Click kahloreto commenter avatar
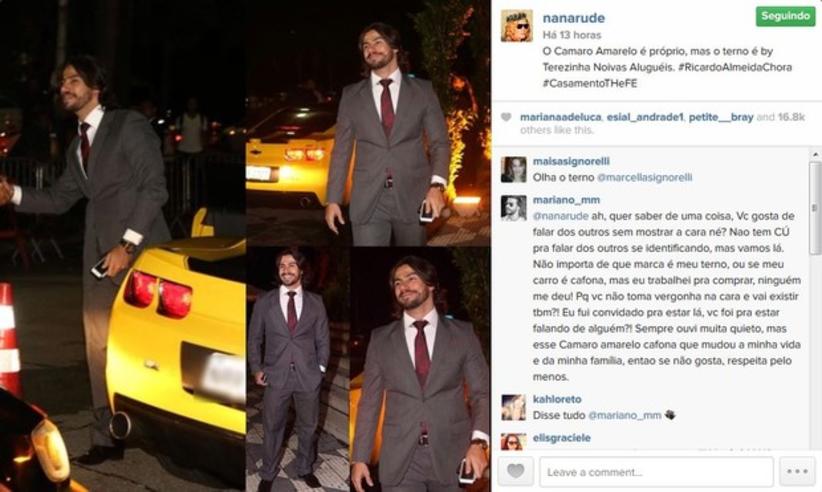Screen dimensions: 822x492 click(513, 407)
